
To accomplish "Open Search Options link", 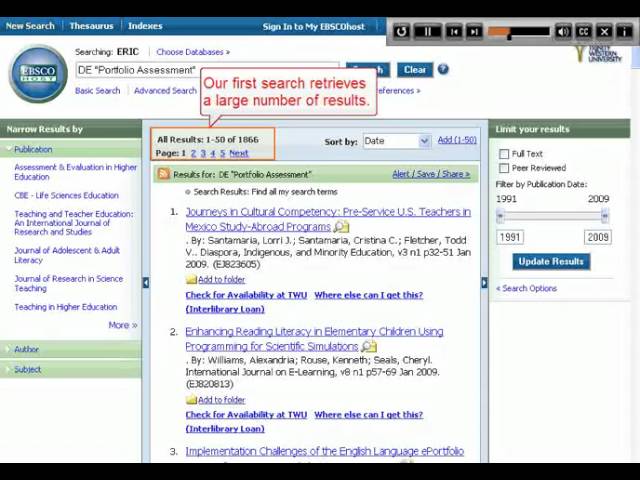I will pyautogui.click(x=526, y=288).
